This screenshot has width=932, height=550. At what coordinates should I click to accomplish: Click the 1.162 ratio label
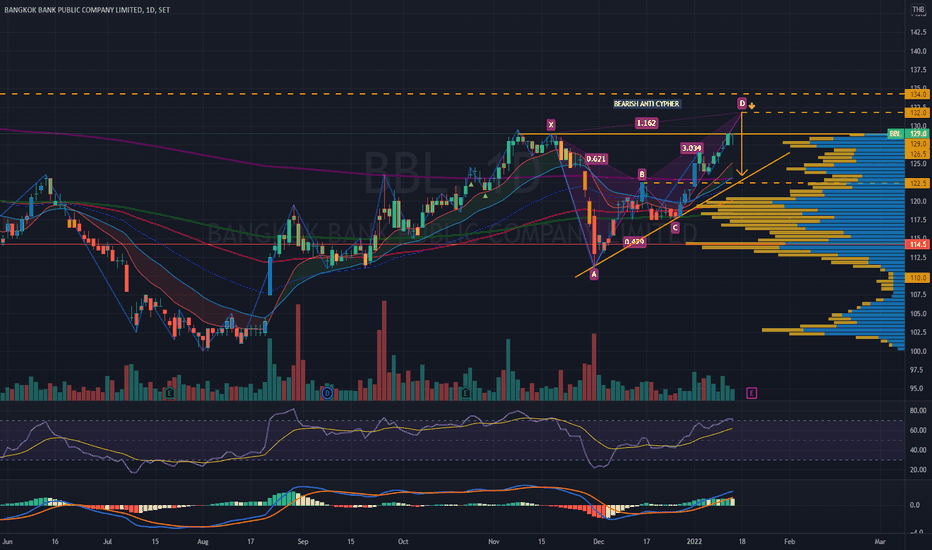(x=646, y=123)
